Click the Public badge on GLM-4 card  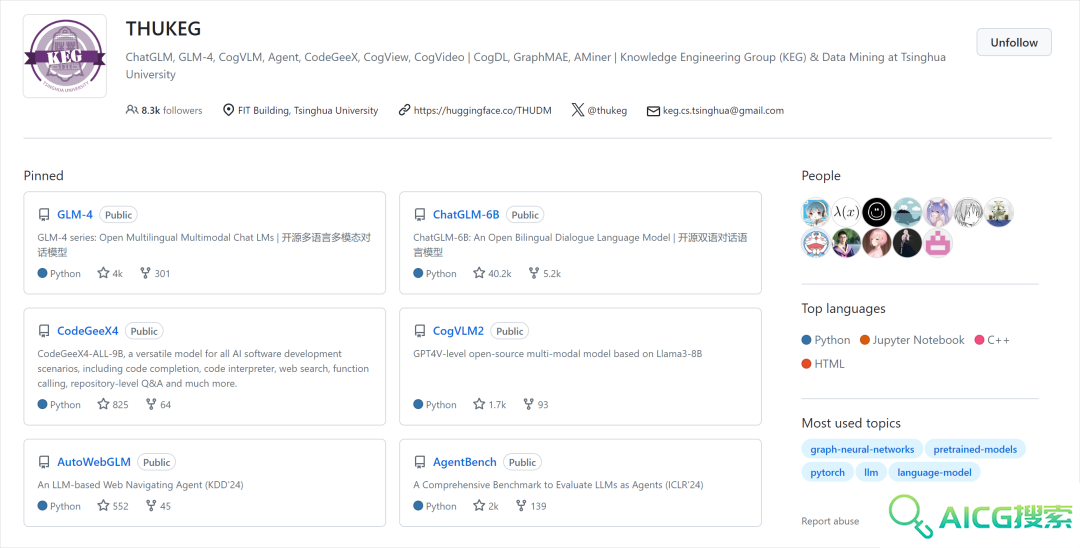pos(118,215)
